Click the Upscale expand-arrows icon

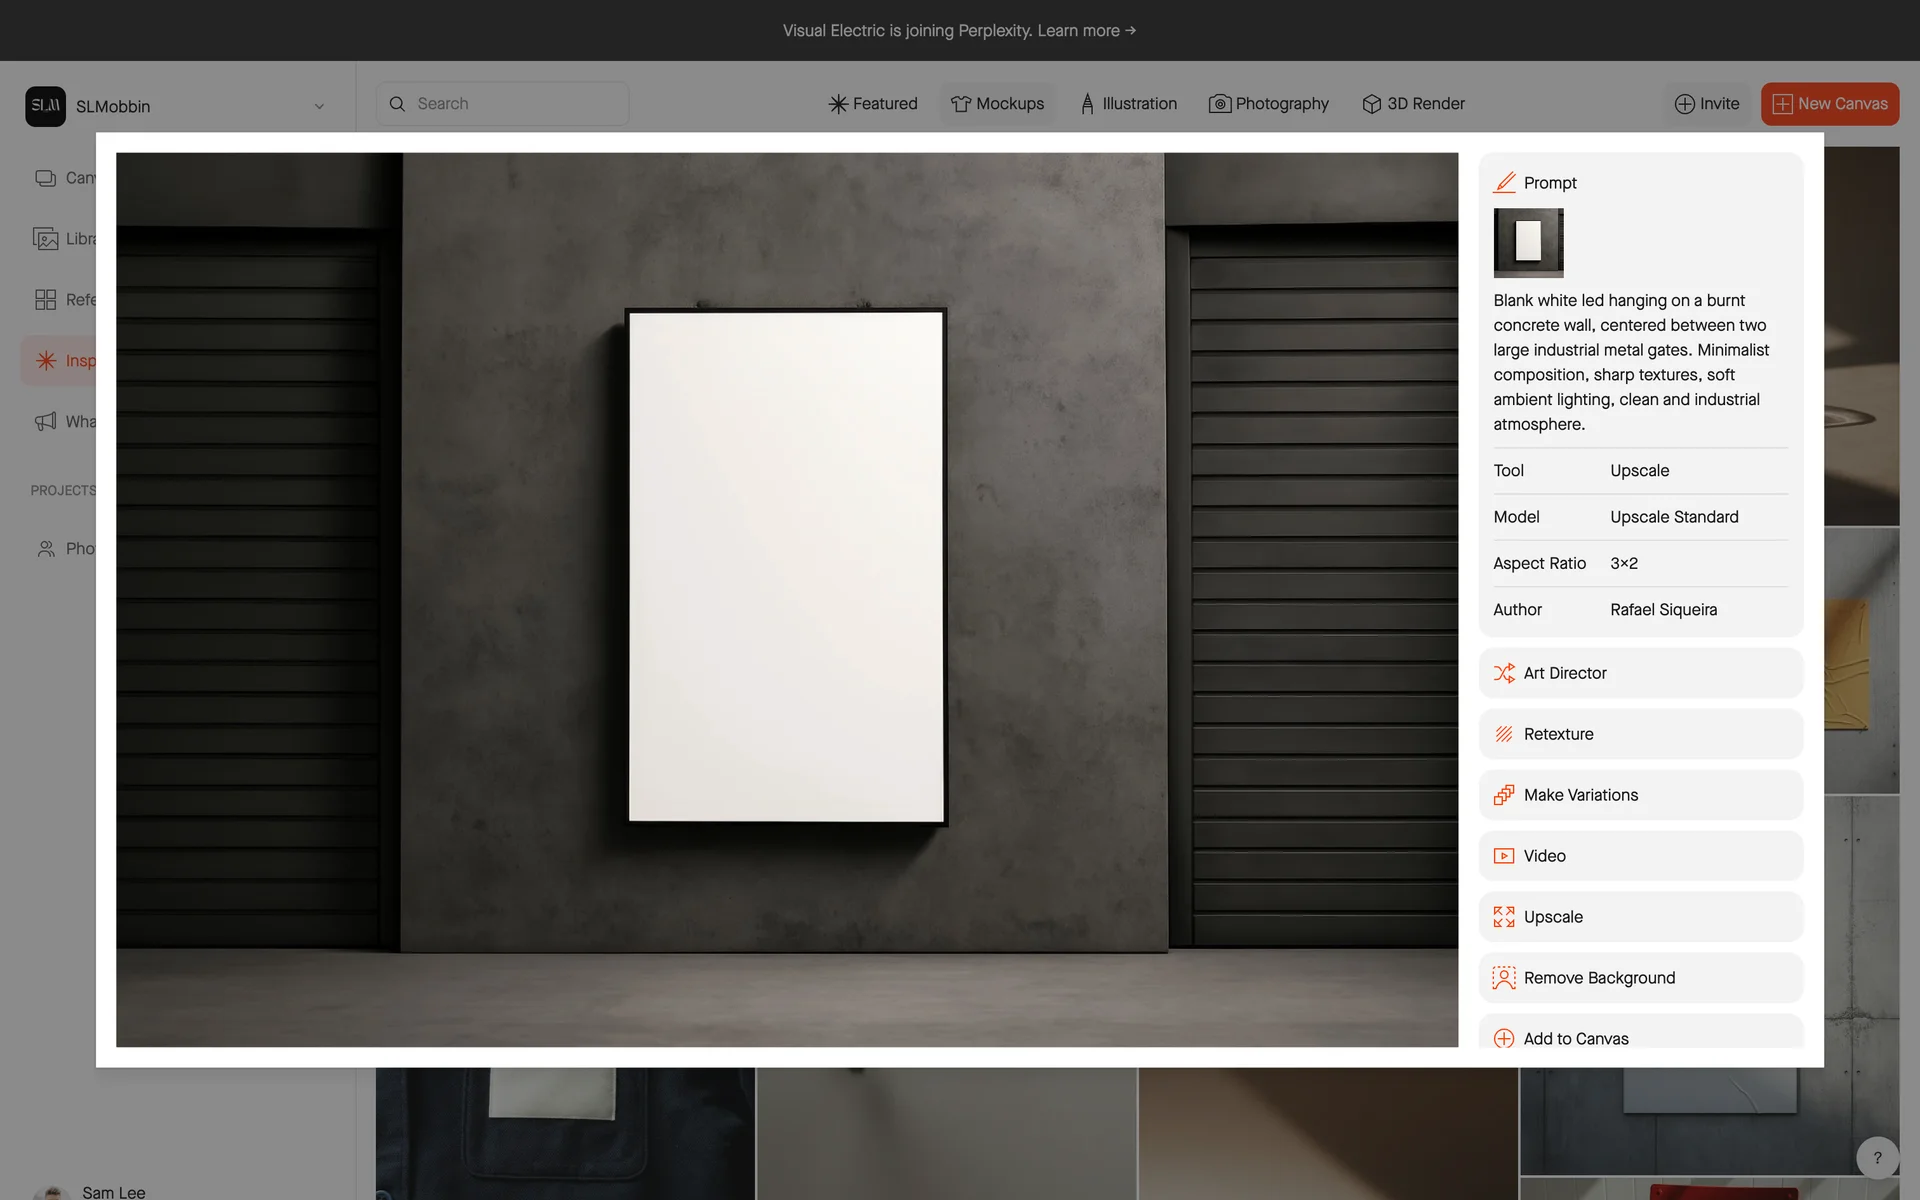(x=1503, y=917)
